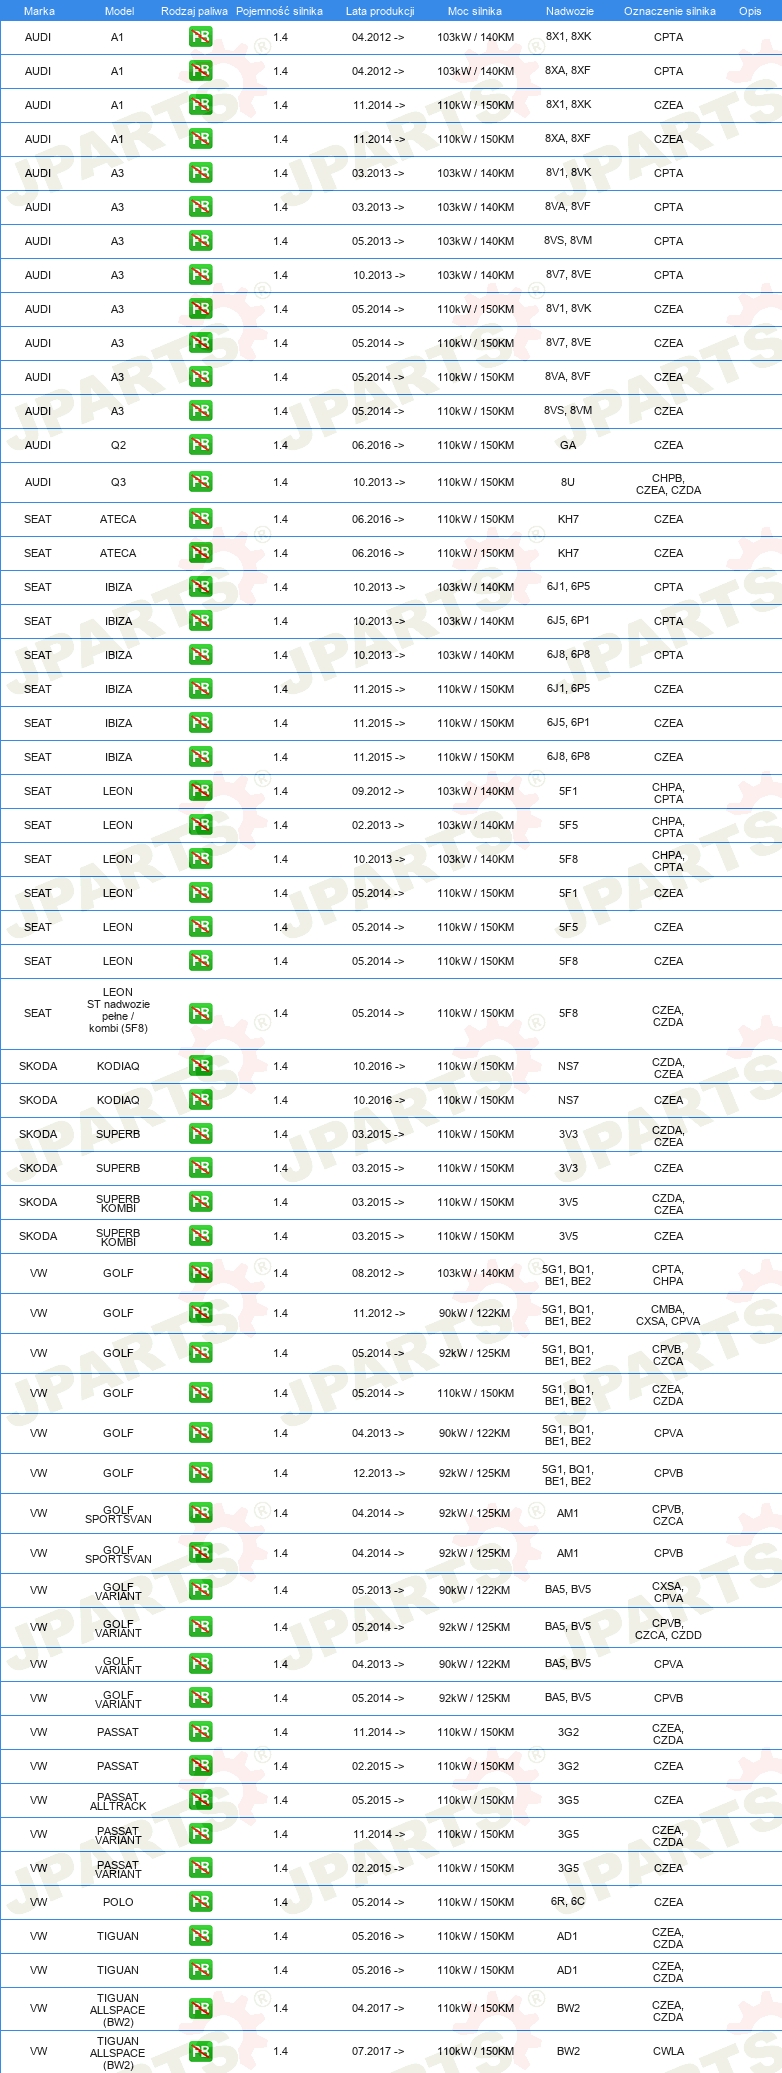The height and width of the screenshot is (2073, 782).
Task: Click fuel icon for Passat Variant 11.2014 row
Action: point(200,1834)
